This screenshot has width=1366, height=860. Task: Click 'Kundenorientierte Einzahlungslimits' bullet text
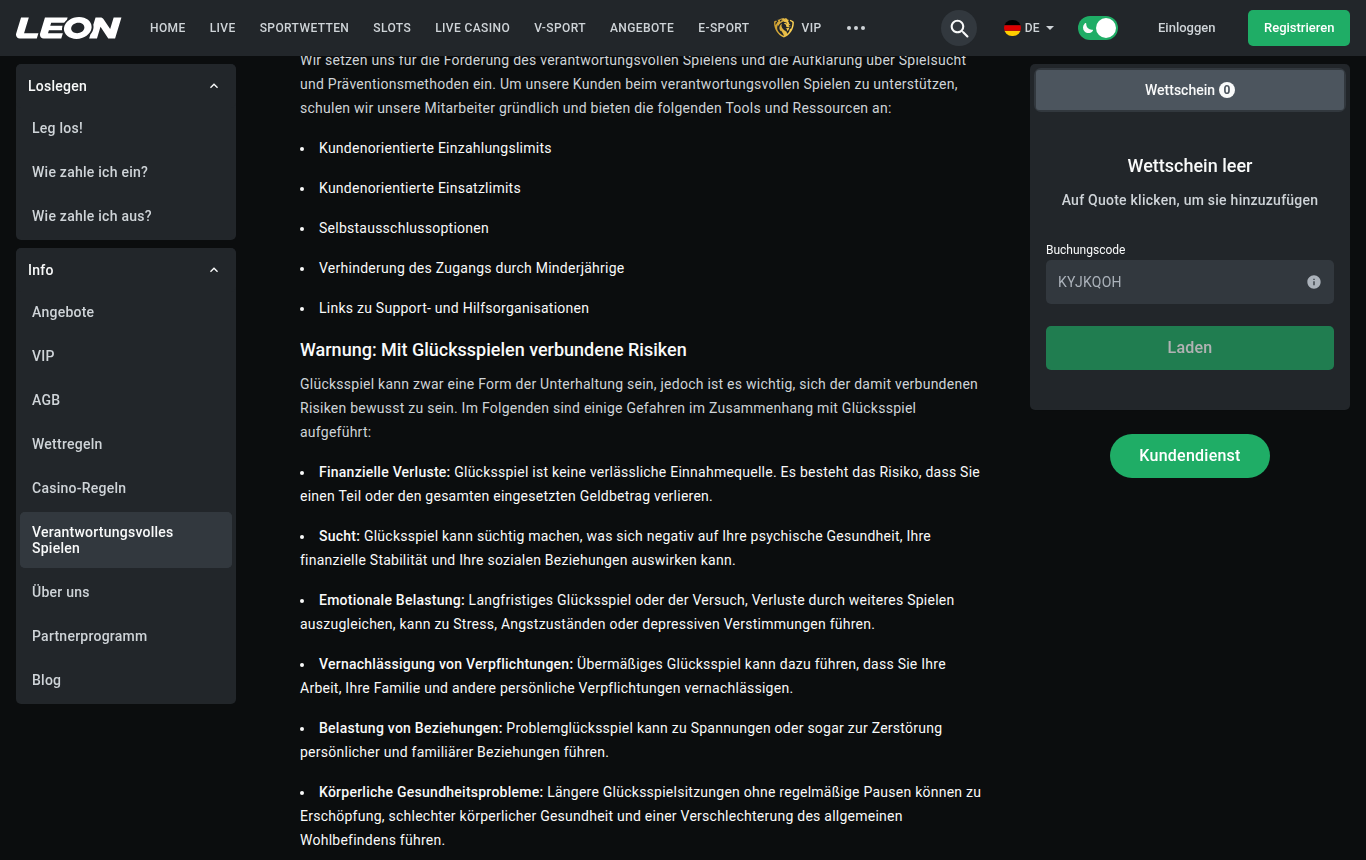tap(435, 148)
